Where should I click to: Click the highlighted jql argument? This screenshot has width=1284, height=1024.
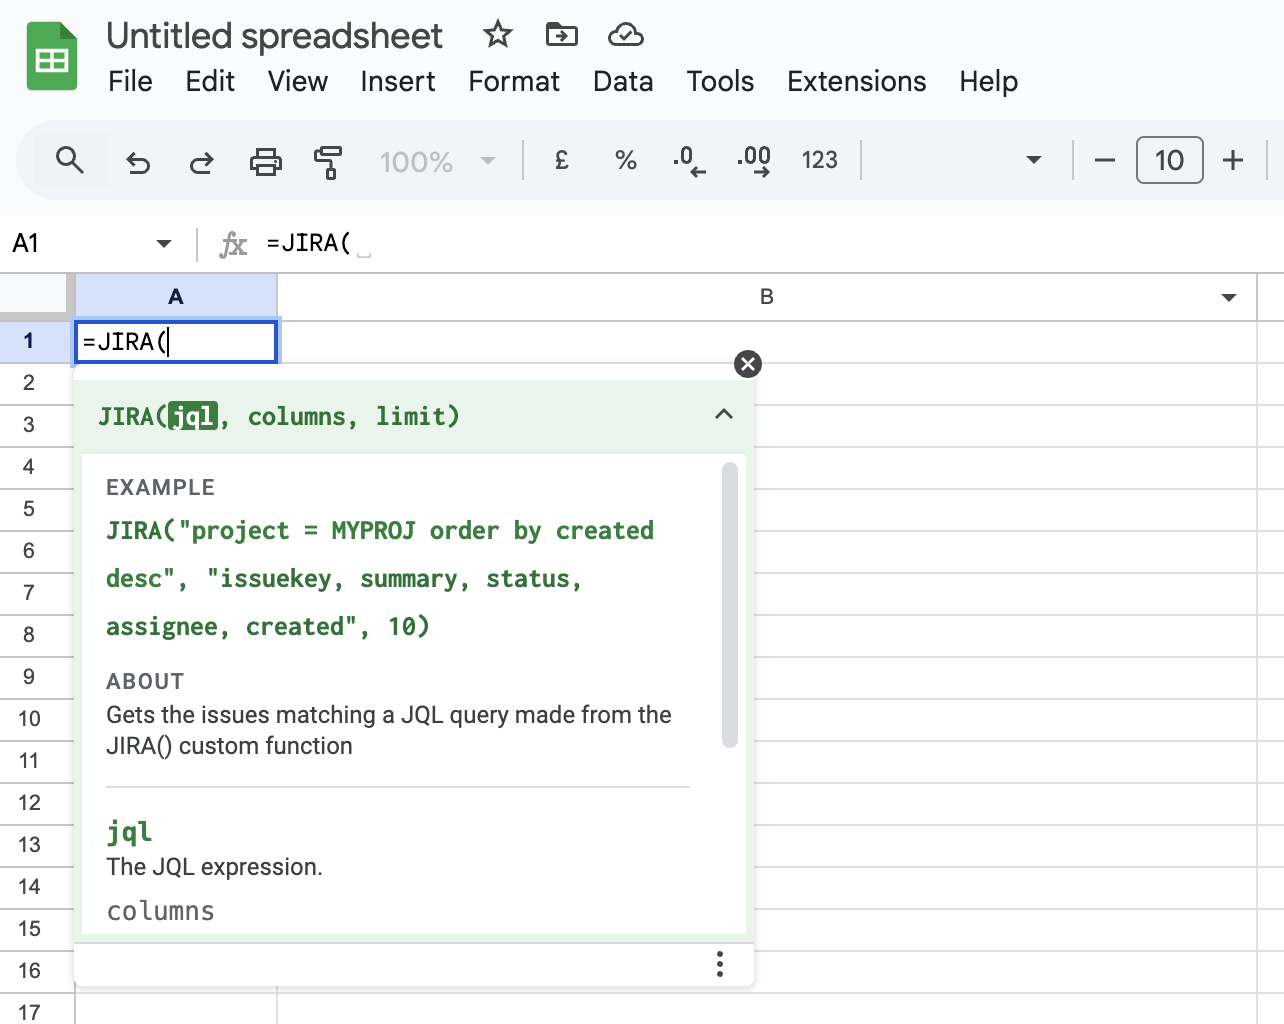[193, 416]
